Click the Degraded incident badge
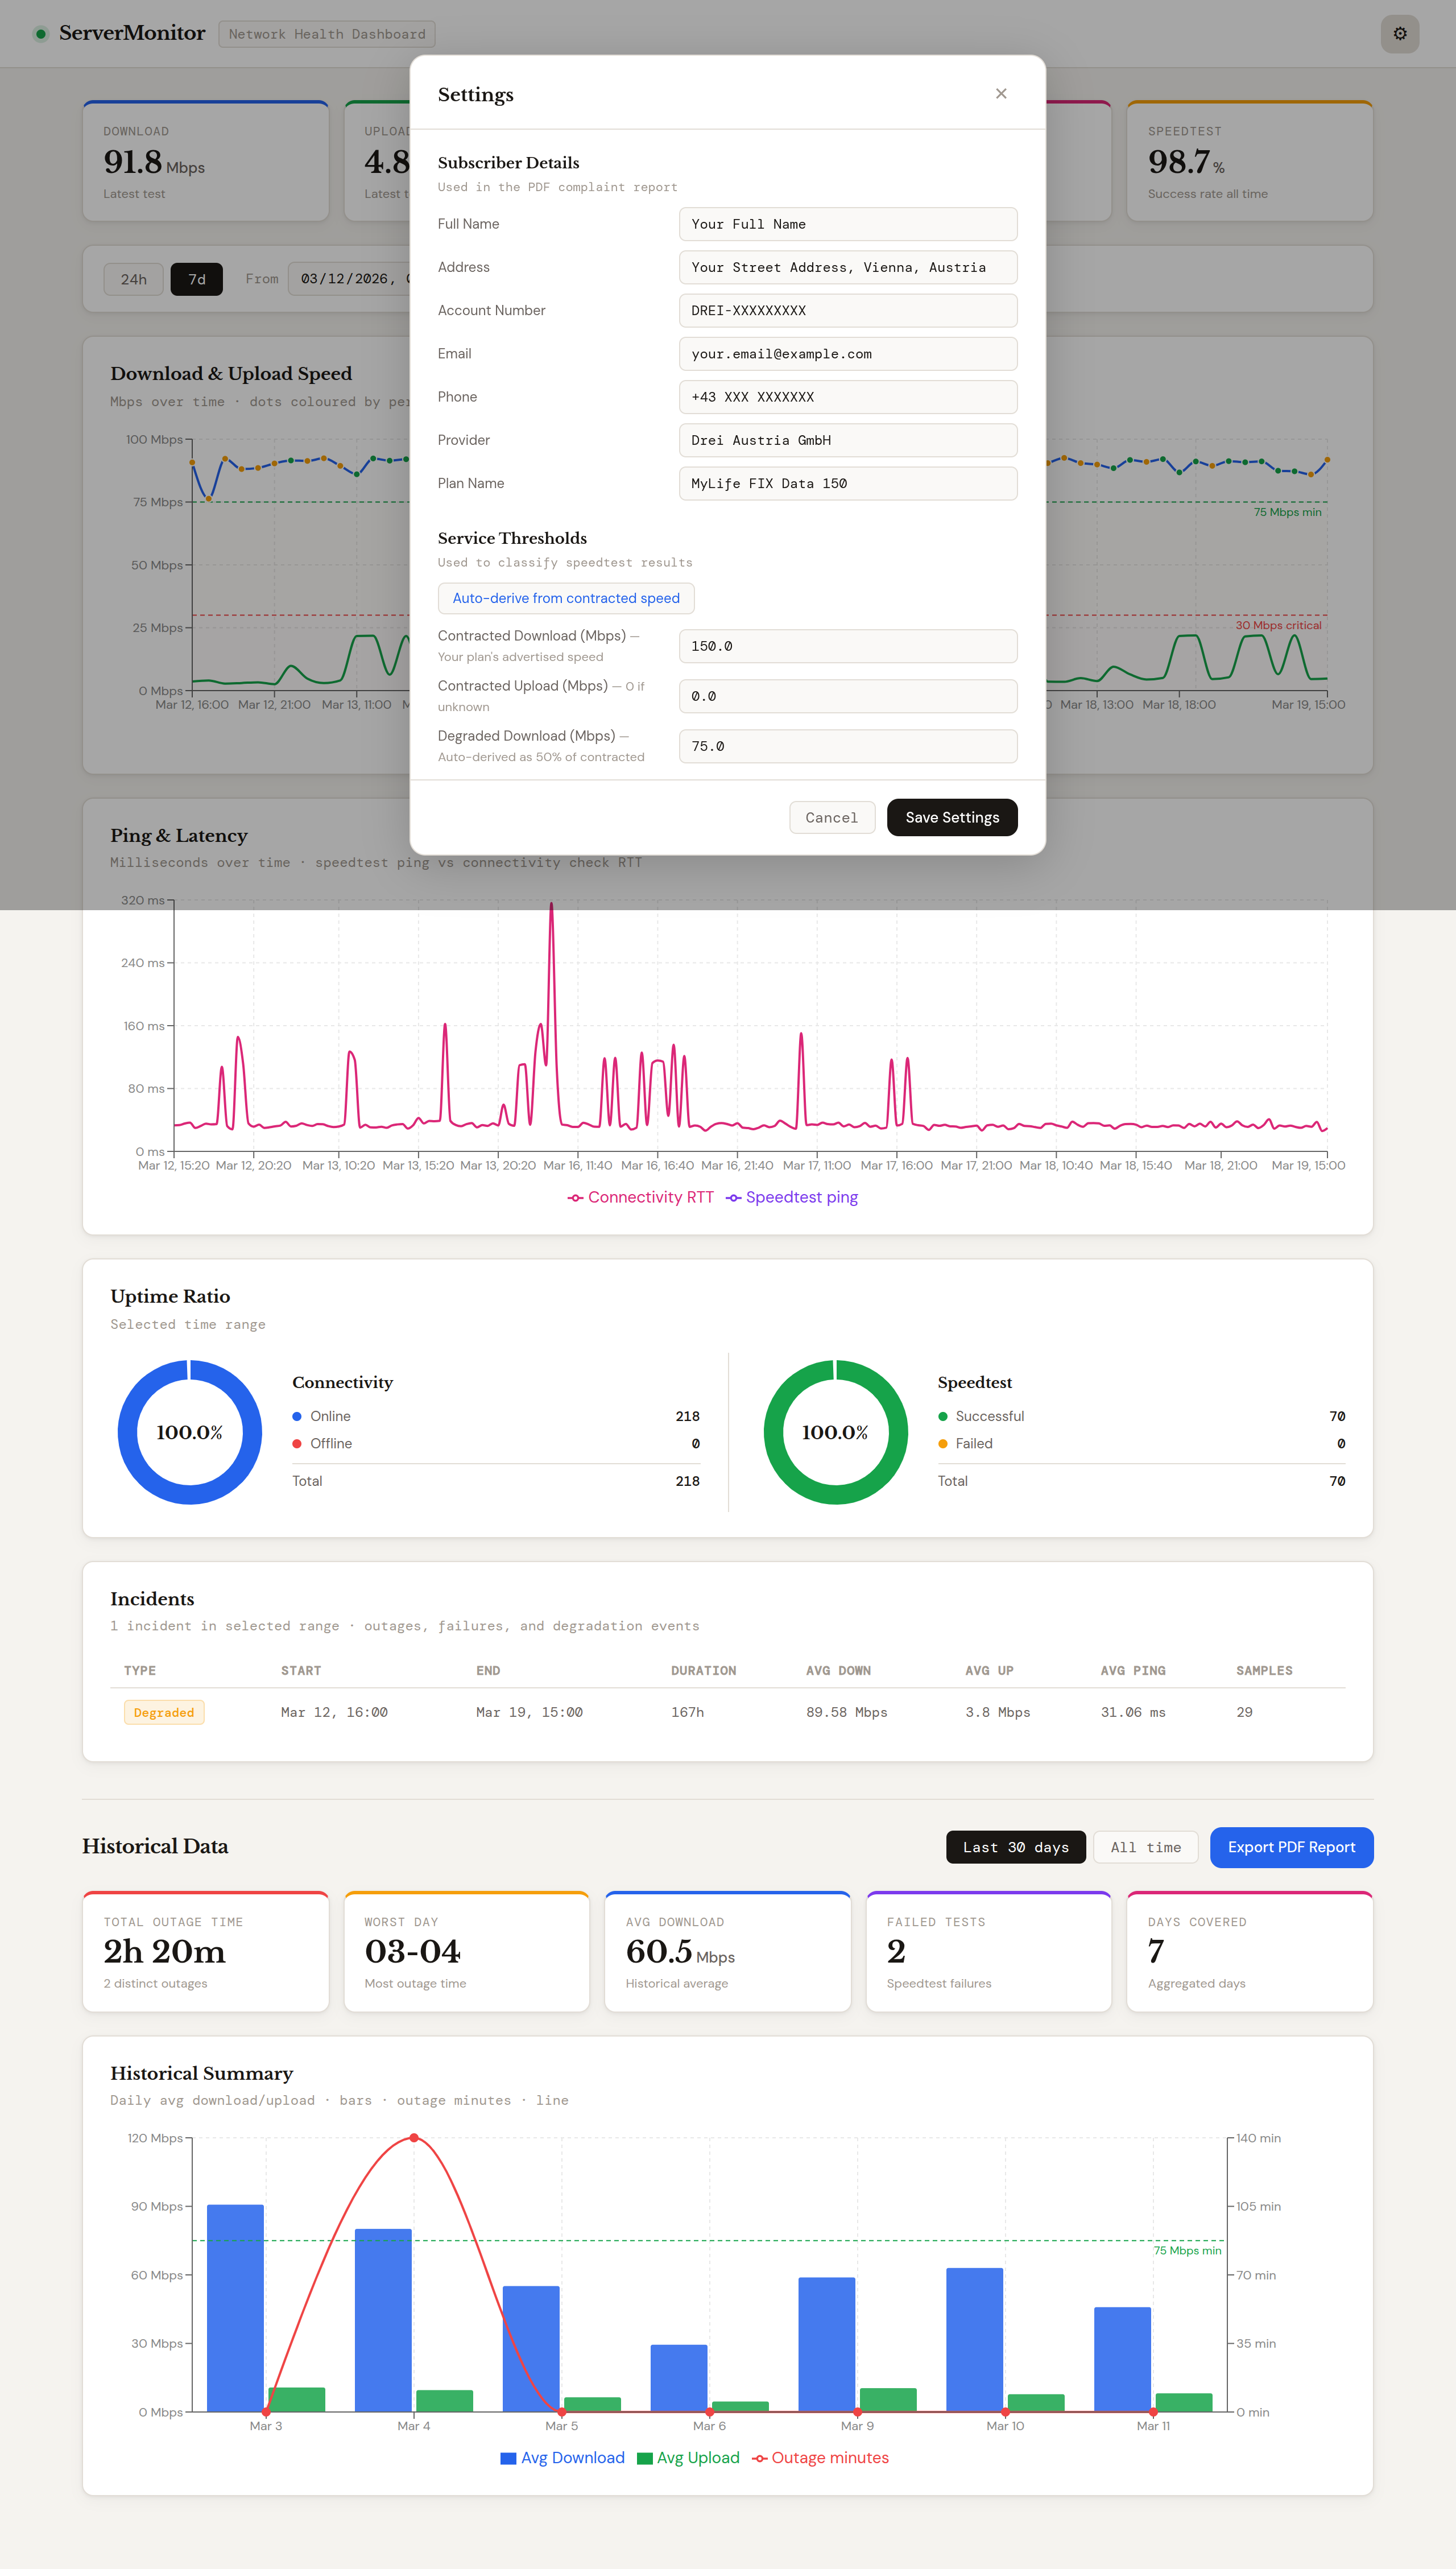The width and height of the screenshot is (1456, 2569). click(163, 1712)
